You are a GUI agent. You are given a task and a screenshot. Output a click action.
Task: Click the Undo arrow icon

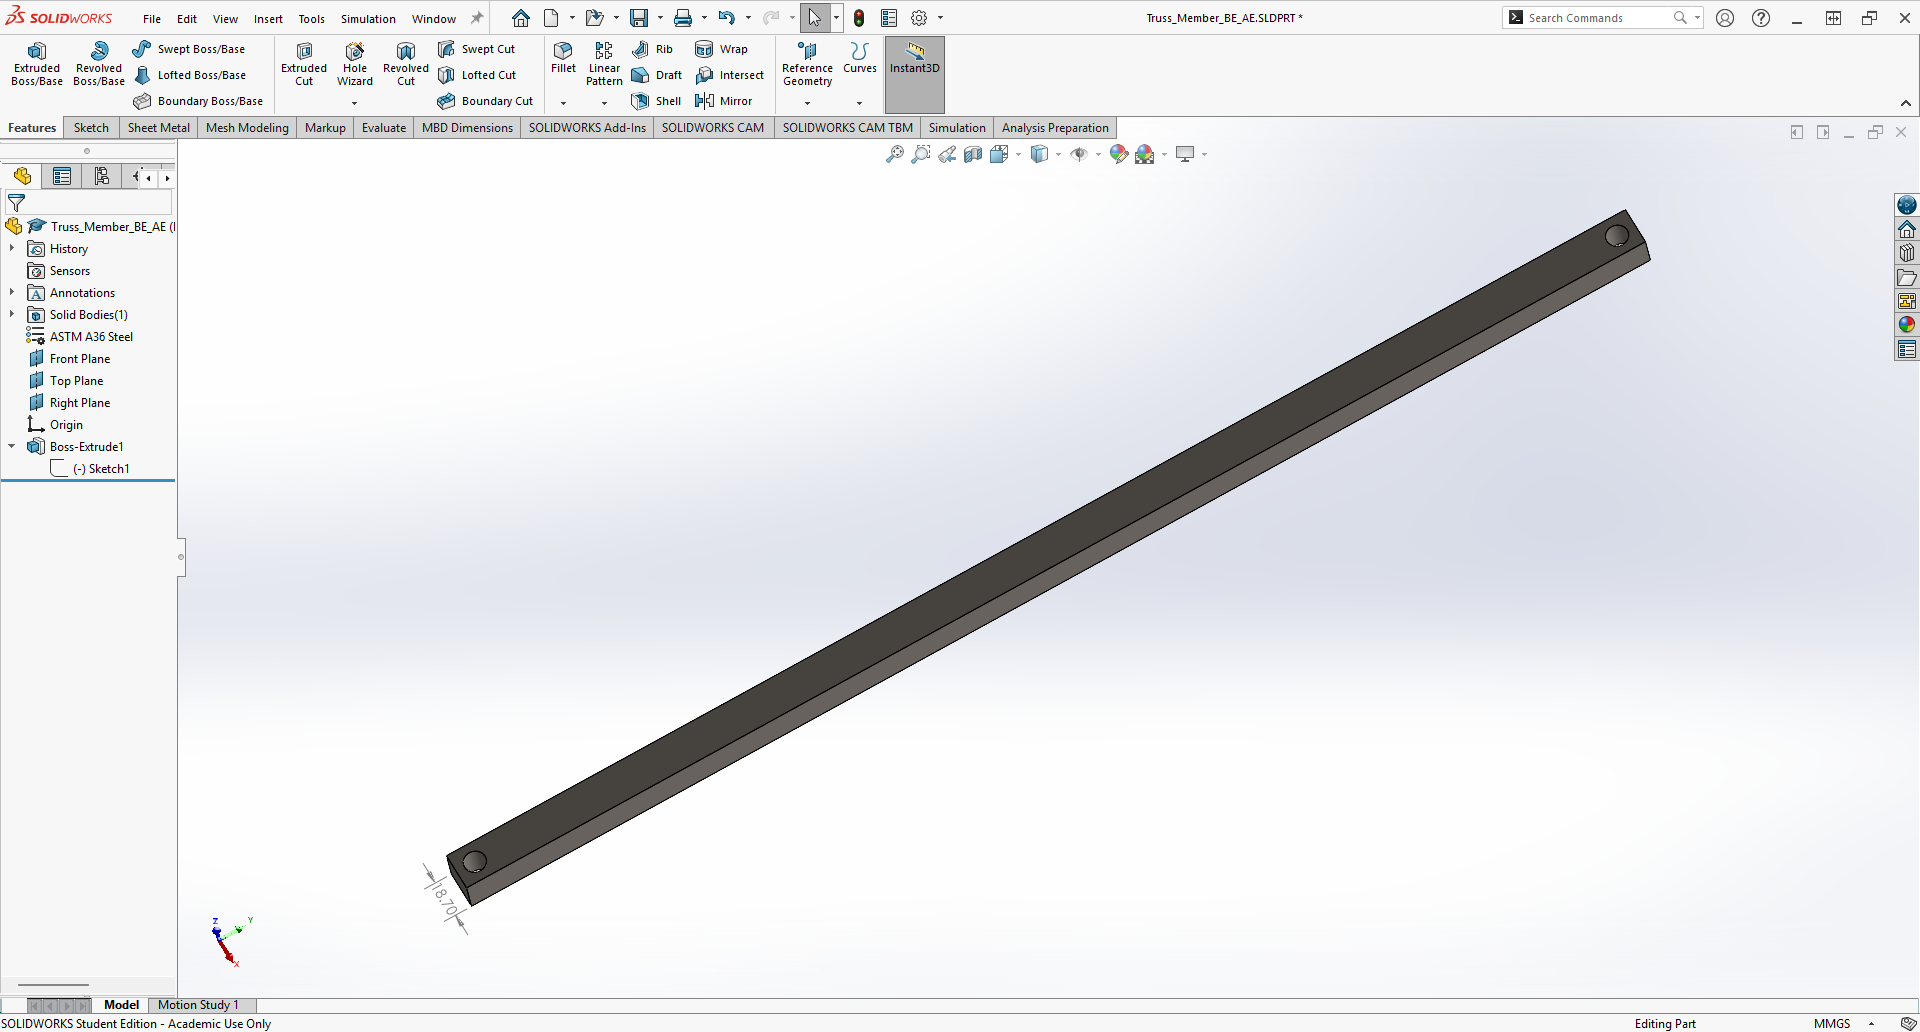727,18
